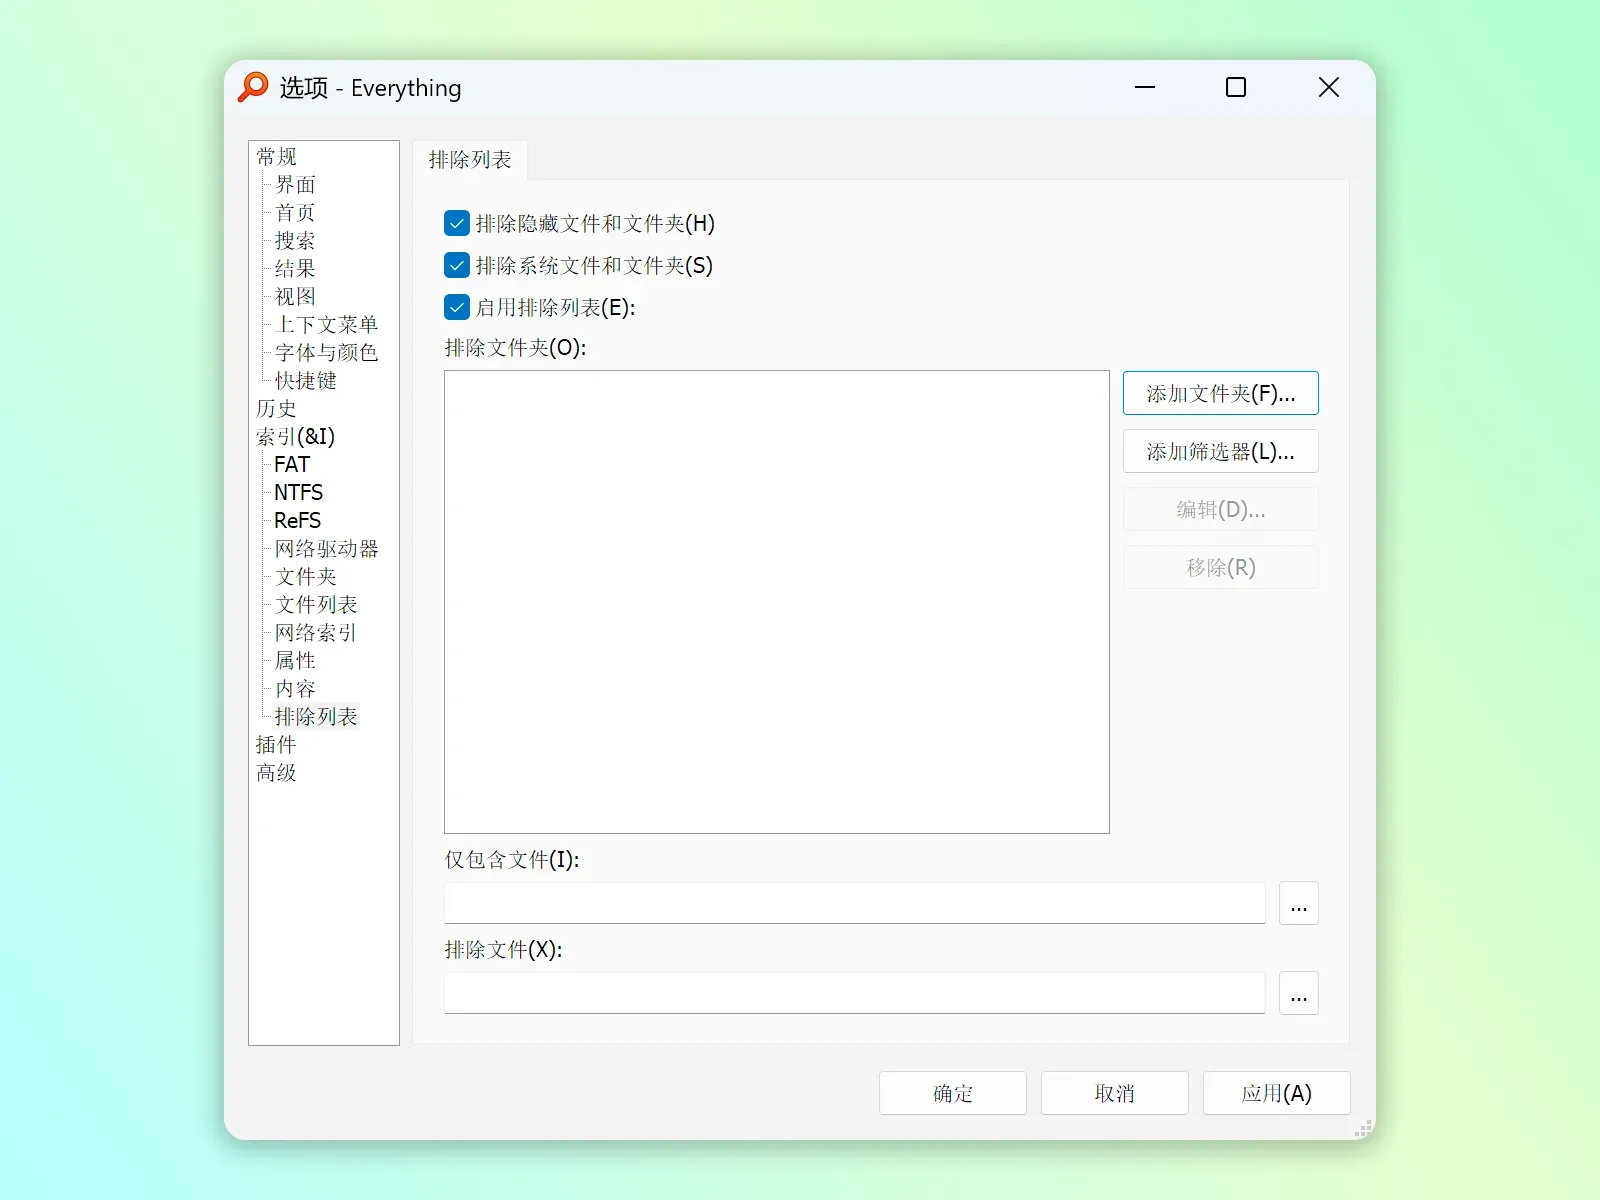
Task: Maximize the options window
Action: pos(1236,88)
